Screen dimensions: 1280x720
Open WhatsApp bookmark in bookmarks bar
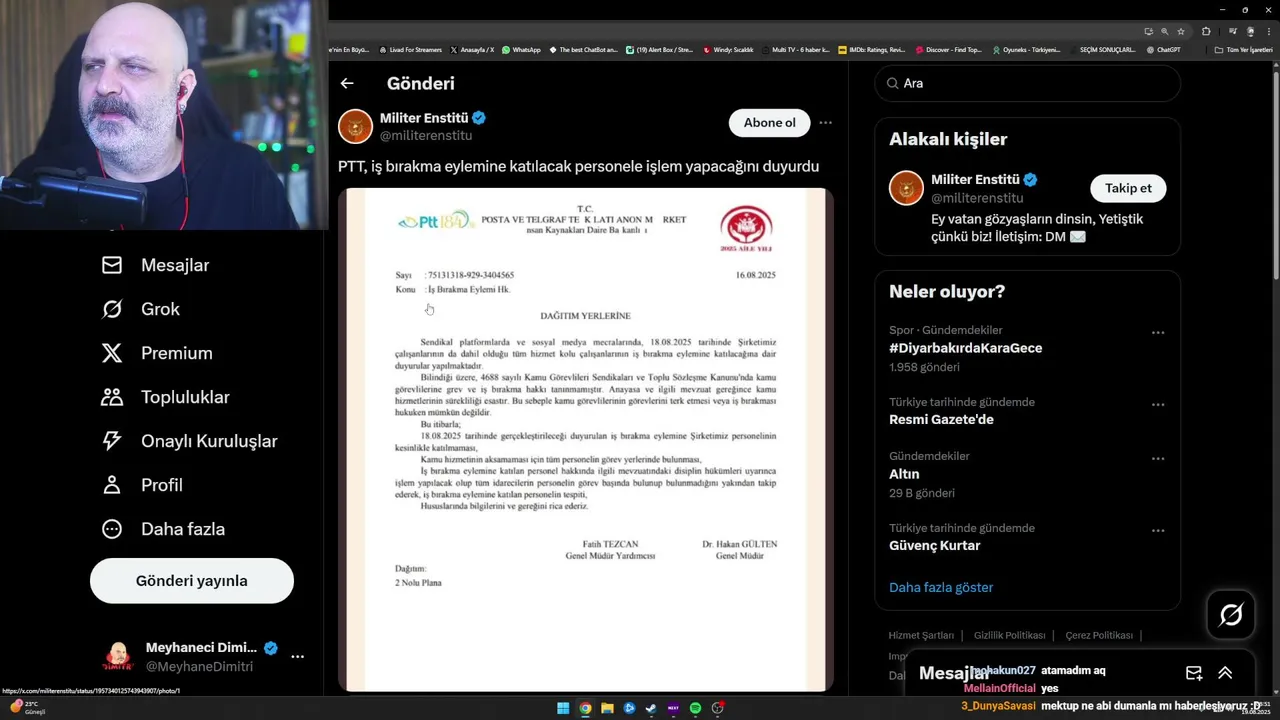(521, 50)
